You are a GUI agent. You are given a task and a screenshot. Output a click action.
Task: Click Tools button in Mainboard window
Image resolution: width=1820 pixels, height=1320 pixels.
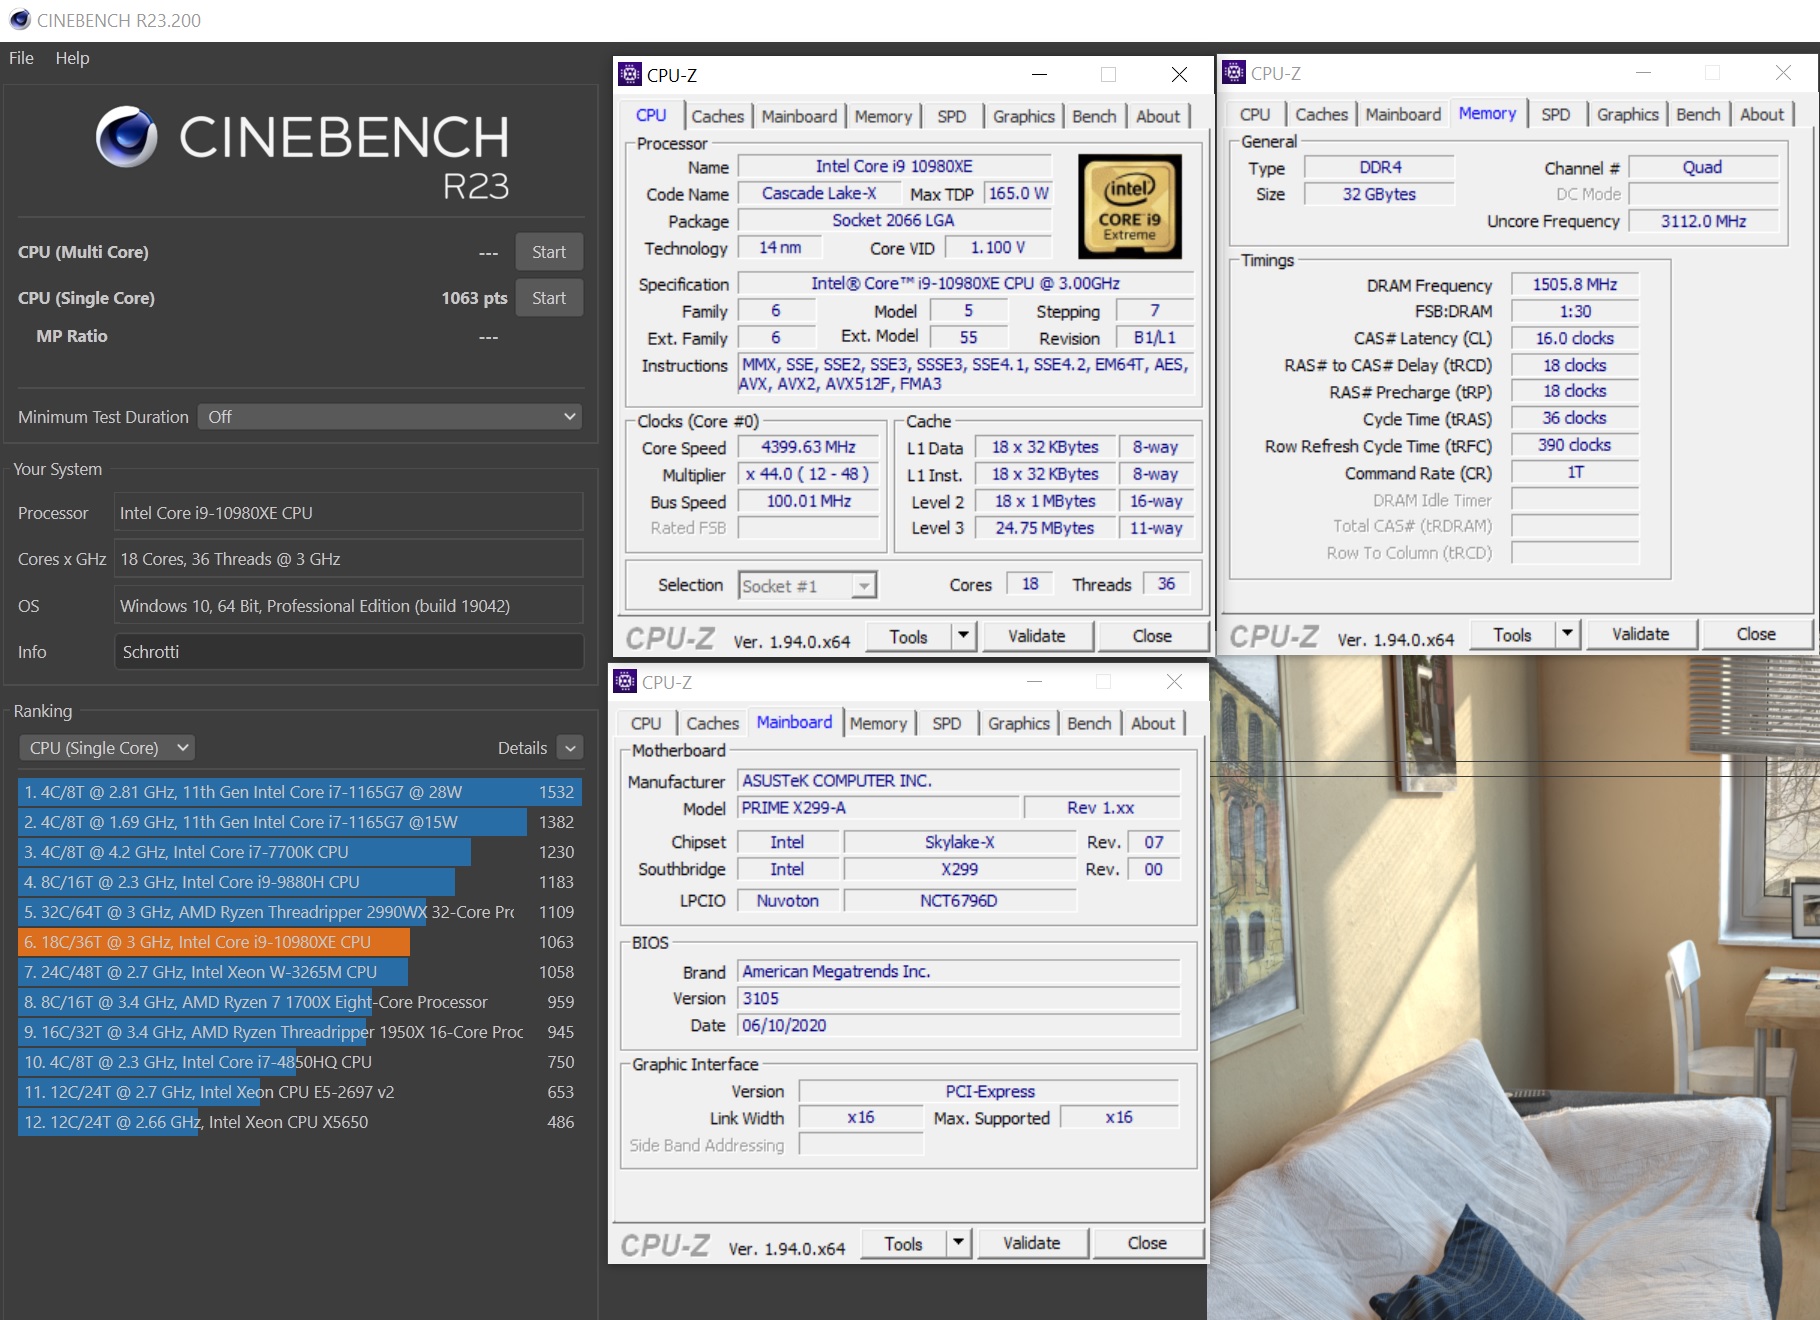pyautogui.click(x=903, y=1244)
